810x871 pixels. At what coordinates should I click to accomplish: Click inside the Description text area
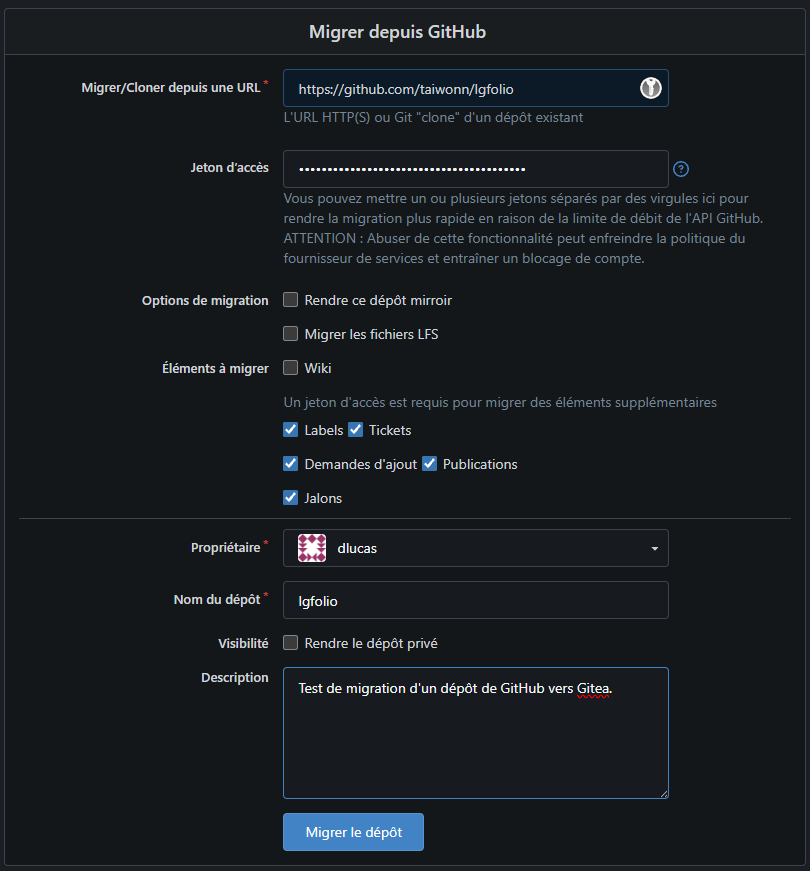click(x=476, y=733)
